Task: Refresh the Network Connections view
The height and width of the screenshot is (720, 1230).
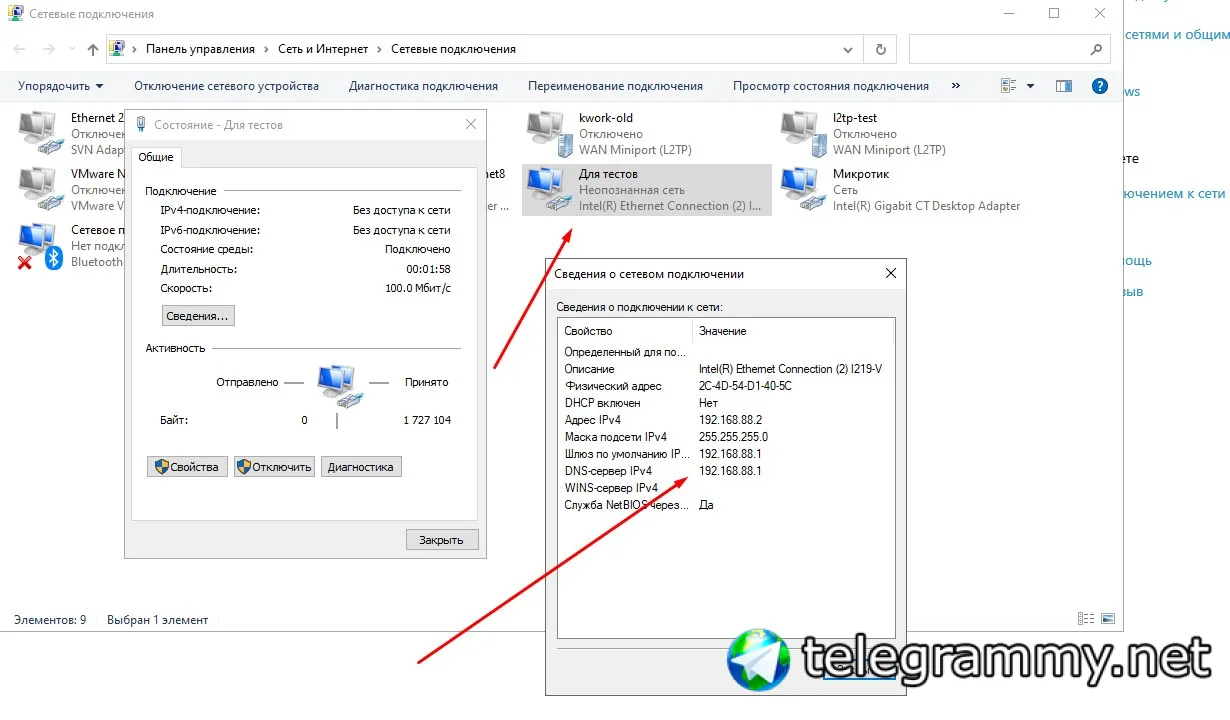Action: 880,49
